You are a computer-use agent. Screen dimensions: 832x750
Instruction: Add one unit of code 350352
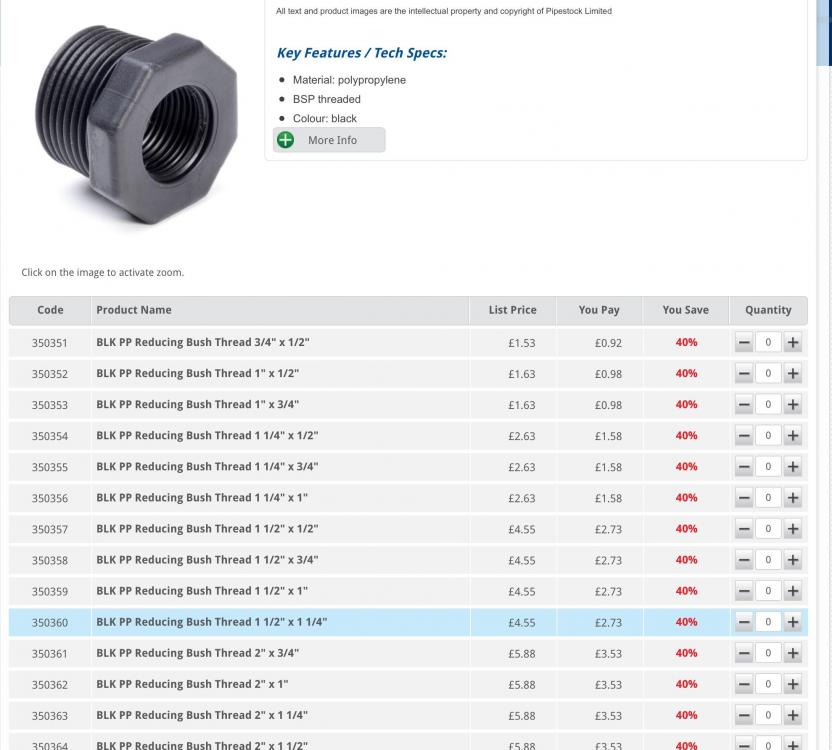(x=793, y=374)
